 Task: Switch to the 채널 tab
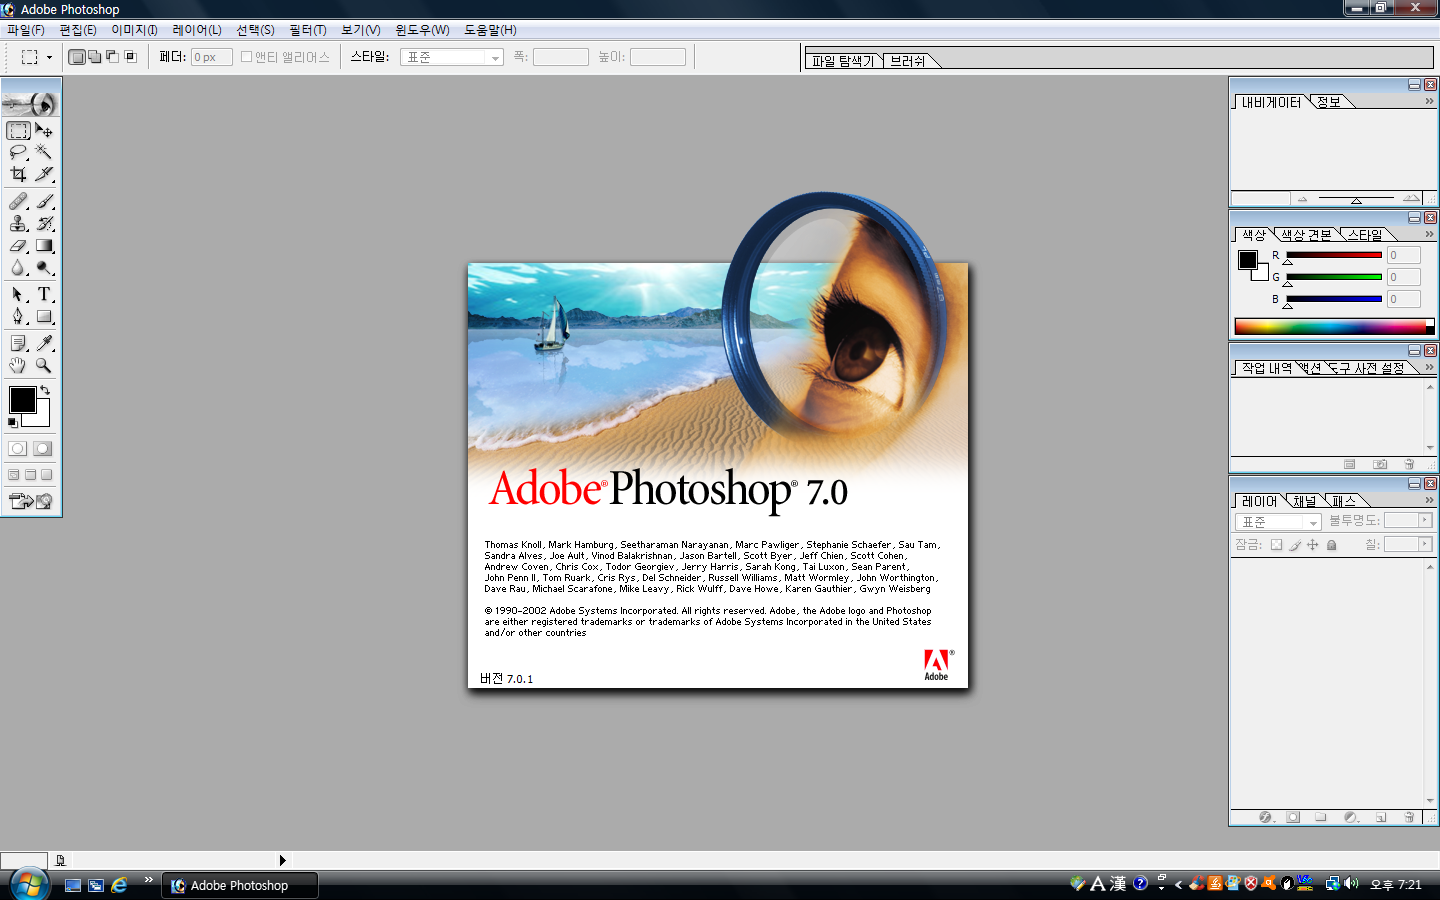point(1304,501)
